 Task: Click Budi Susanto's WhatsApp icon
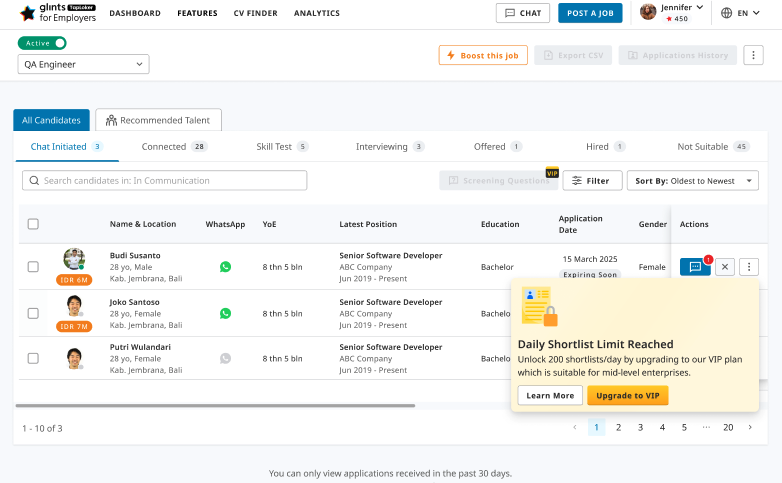tap(225, 267)
